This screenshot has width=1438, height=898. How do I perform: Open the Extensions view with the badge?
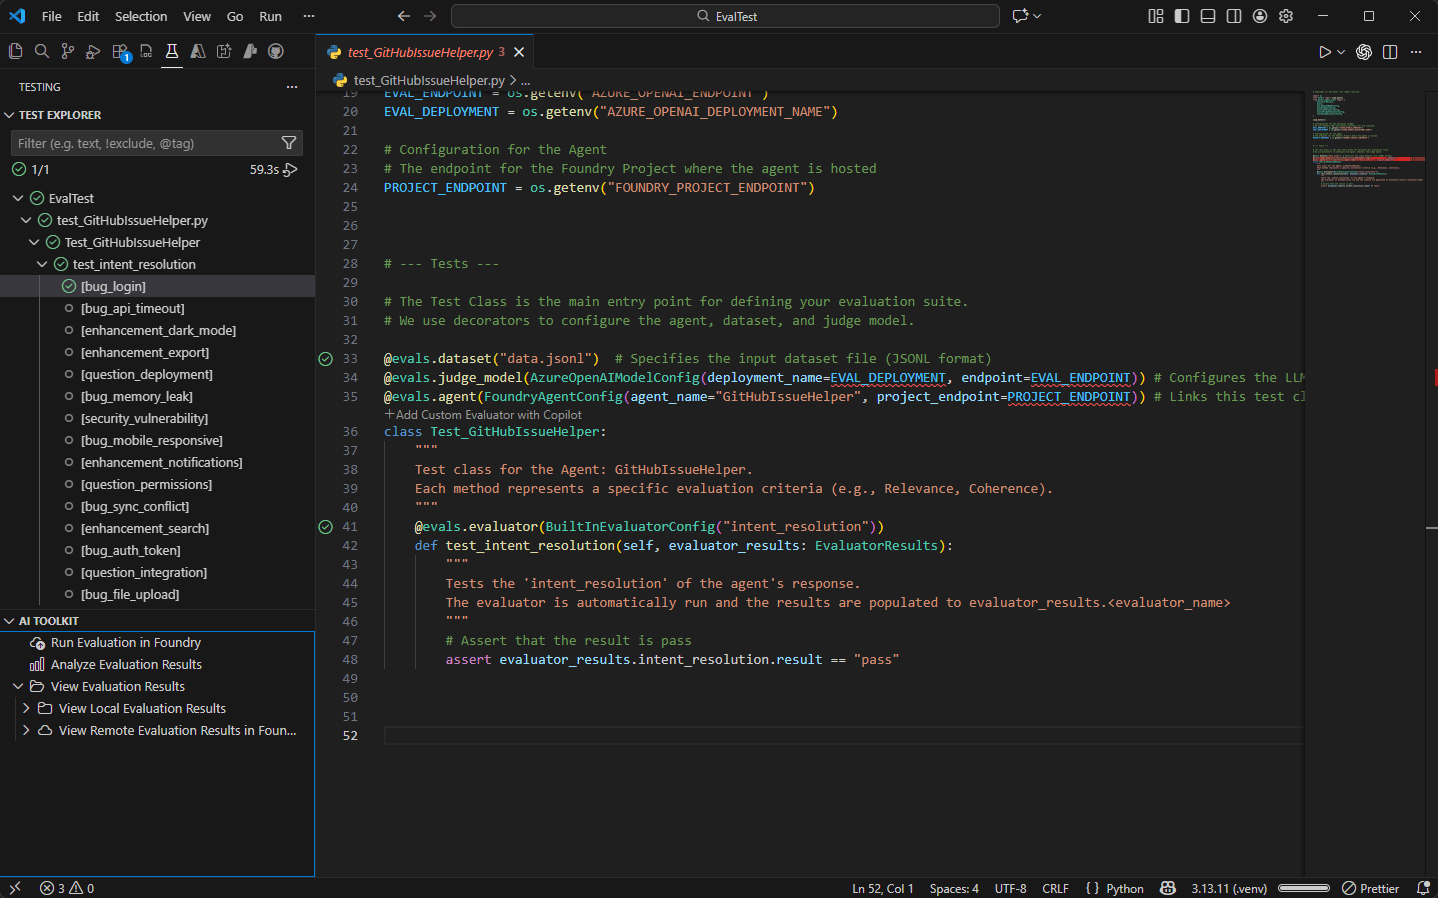tap(118, 51)
